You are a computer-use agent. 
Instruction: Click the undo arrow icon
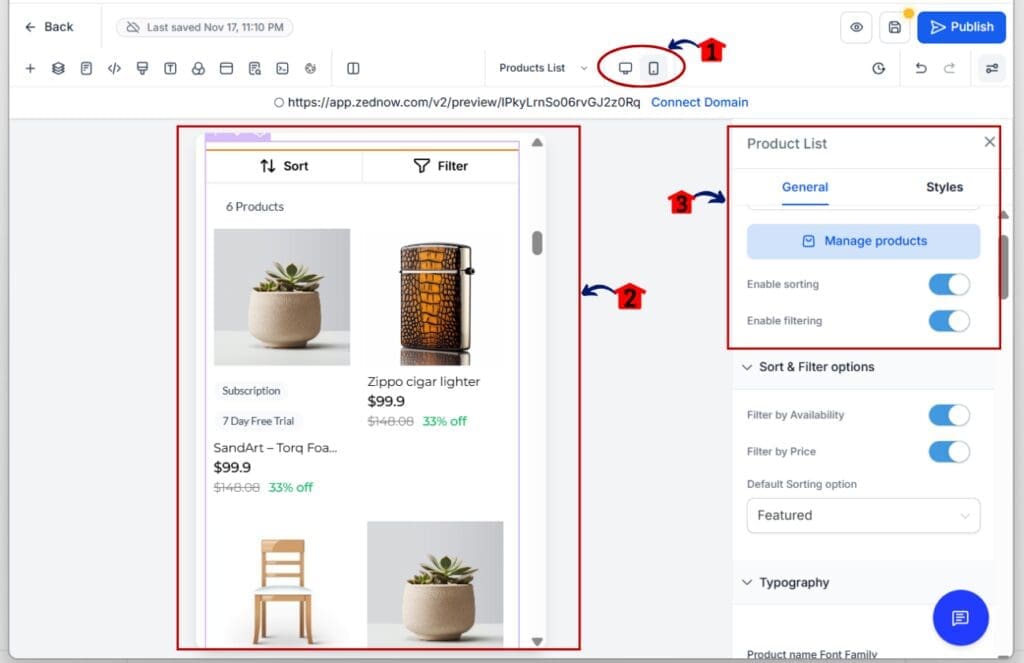(x=920, y=68)
